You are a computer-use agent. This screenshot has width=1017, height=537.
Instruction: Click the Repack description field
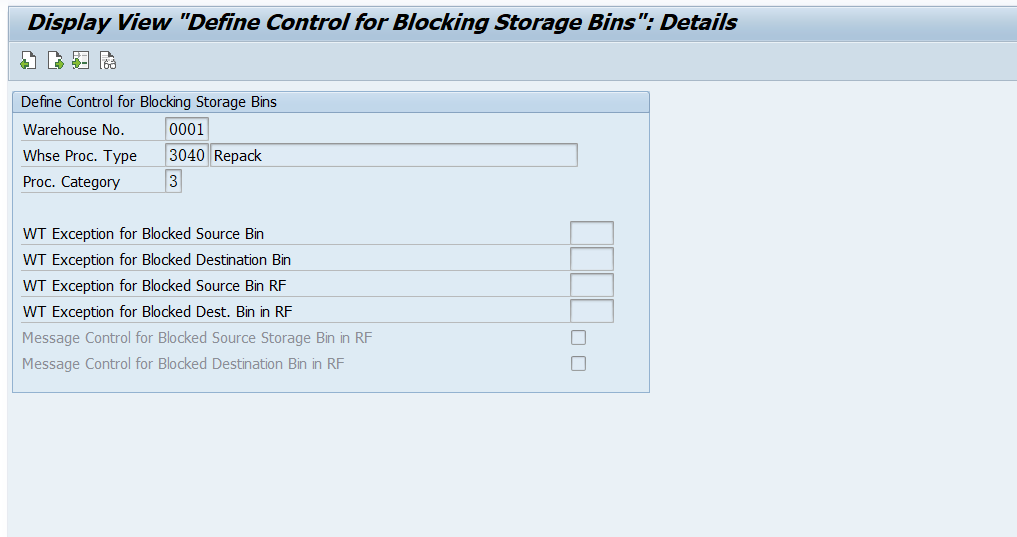click(394, 156)
